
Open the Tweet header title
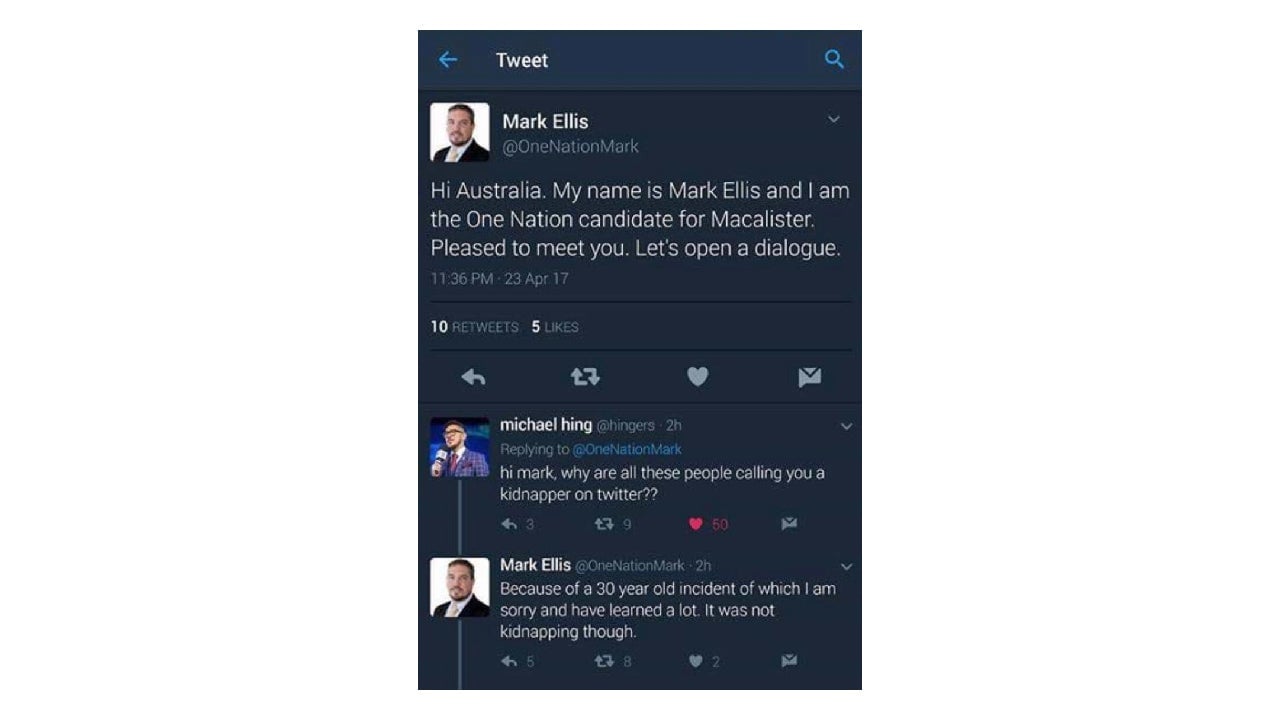coord(521,60)
